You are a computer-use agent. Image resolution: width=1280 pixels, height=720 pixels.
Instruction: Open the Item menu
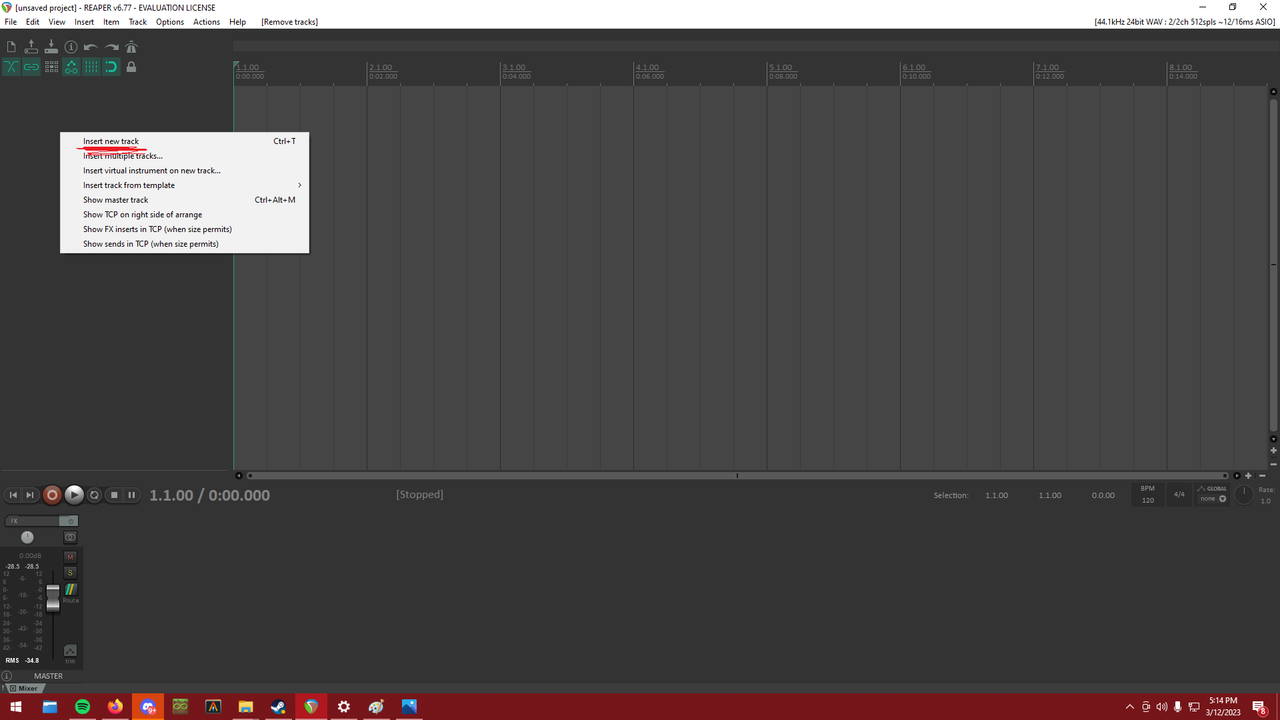[111, 22]
